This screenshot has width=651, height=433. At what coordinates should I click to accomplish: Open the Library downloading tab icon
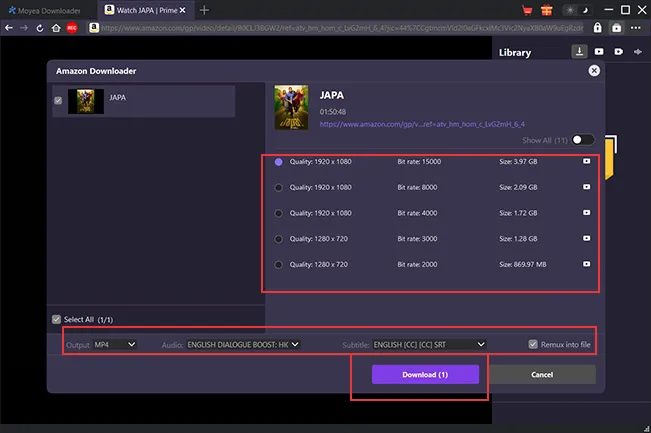[579, 51]
